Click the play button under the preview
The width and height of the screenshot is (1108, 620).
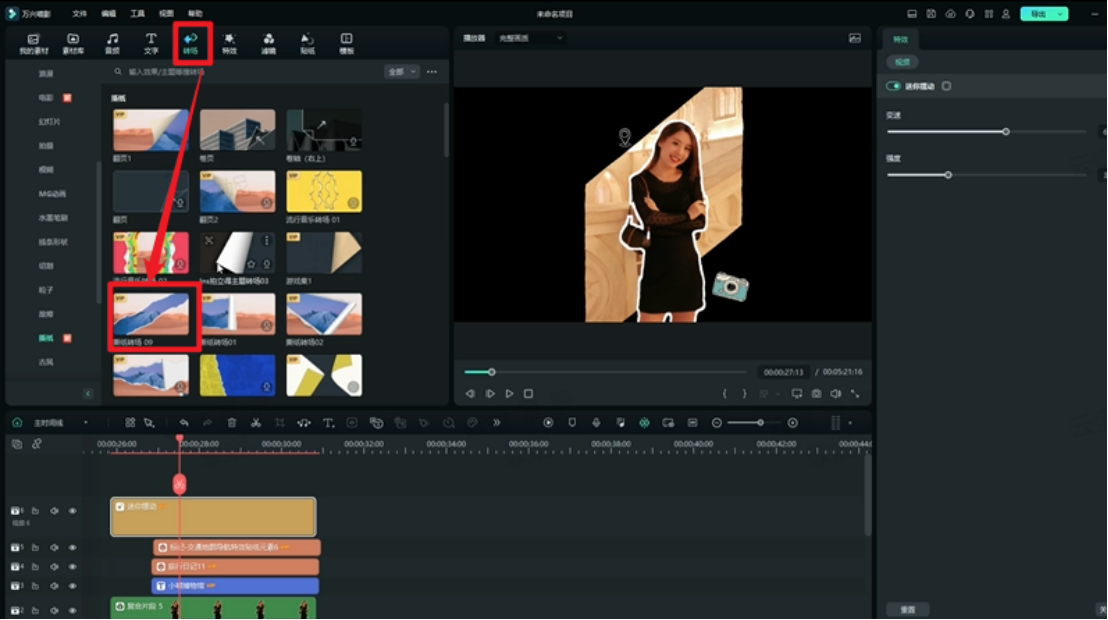[509, 394]
